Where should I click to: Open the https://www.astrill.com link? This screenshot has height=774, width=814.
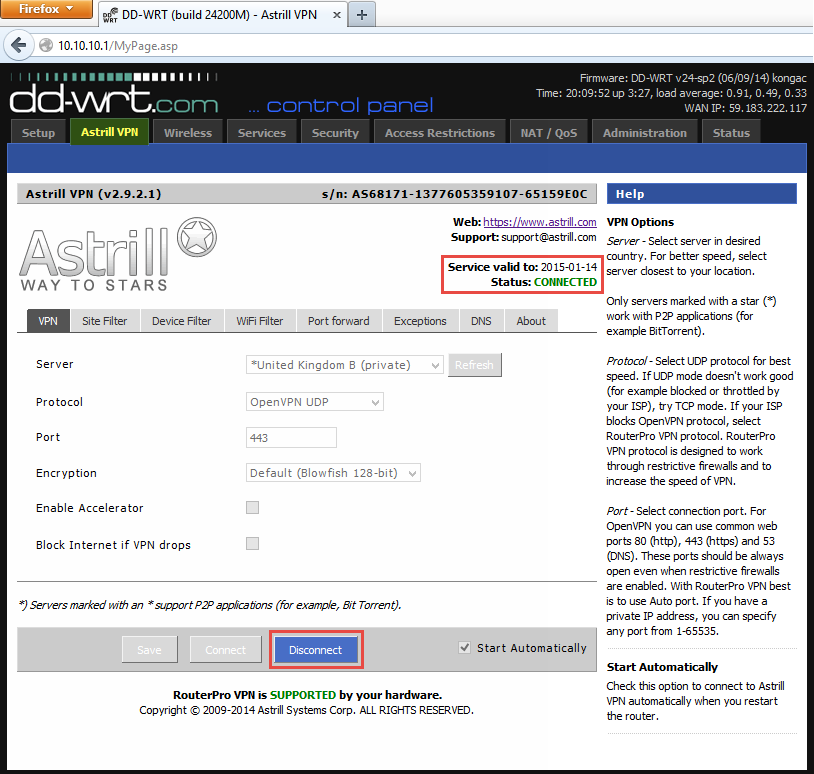(540, 222)
